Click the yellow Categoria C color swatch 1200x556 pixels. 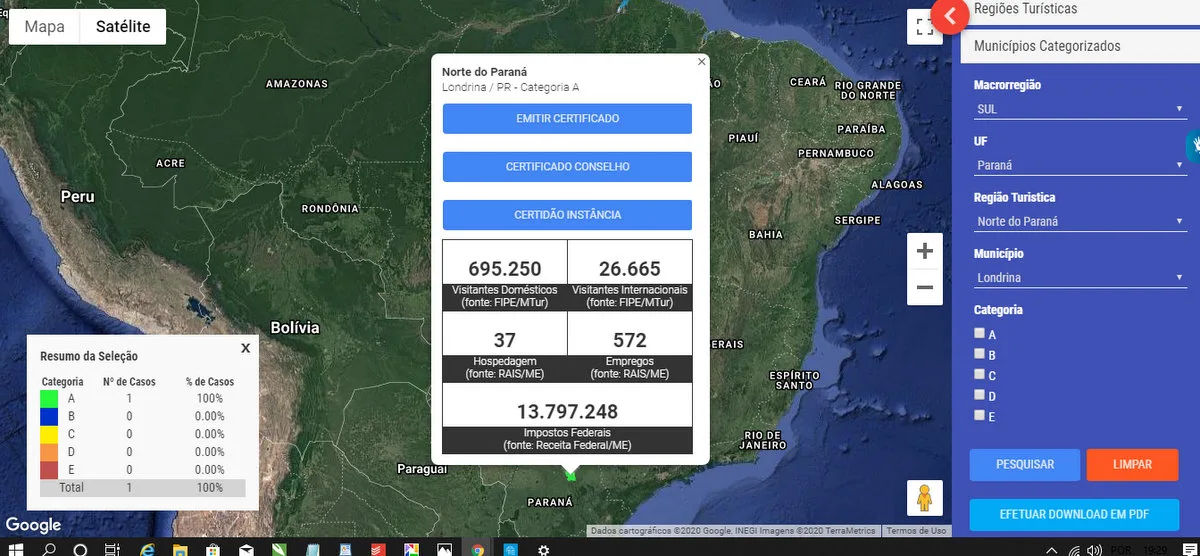click(49, 434)
